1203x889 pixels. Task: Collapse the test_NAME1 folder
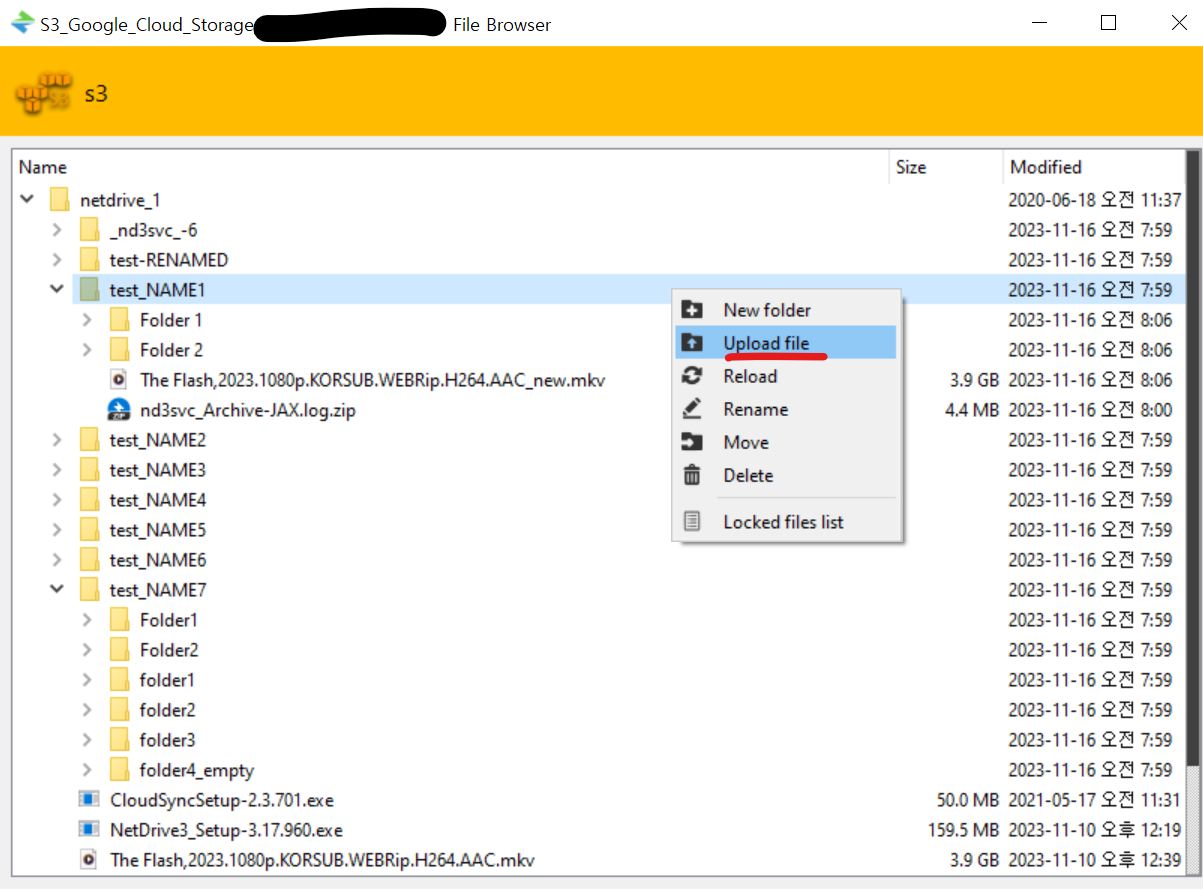pos(57,290)
